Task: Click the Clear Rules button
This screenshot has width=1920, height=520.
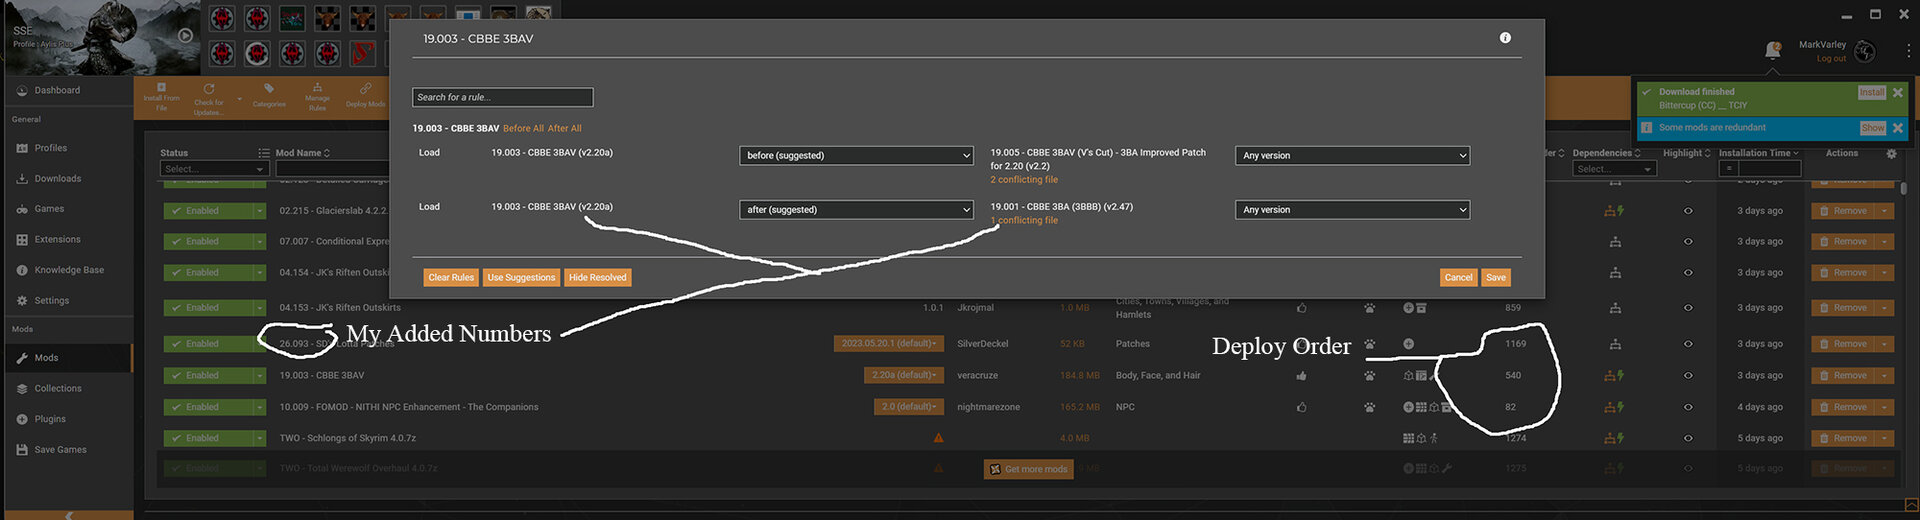Action: (451, 278)
